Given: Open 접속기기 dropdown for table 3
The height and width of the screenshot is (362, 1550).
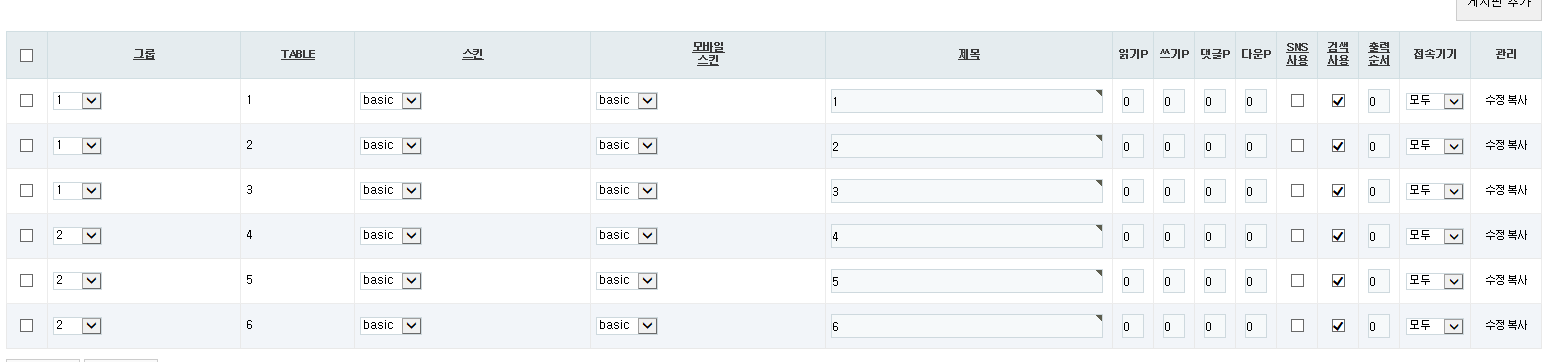Looking at the screenshot, I should [1435, 190].
